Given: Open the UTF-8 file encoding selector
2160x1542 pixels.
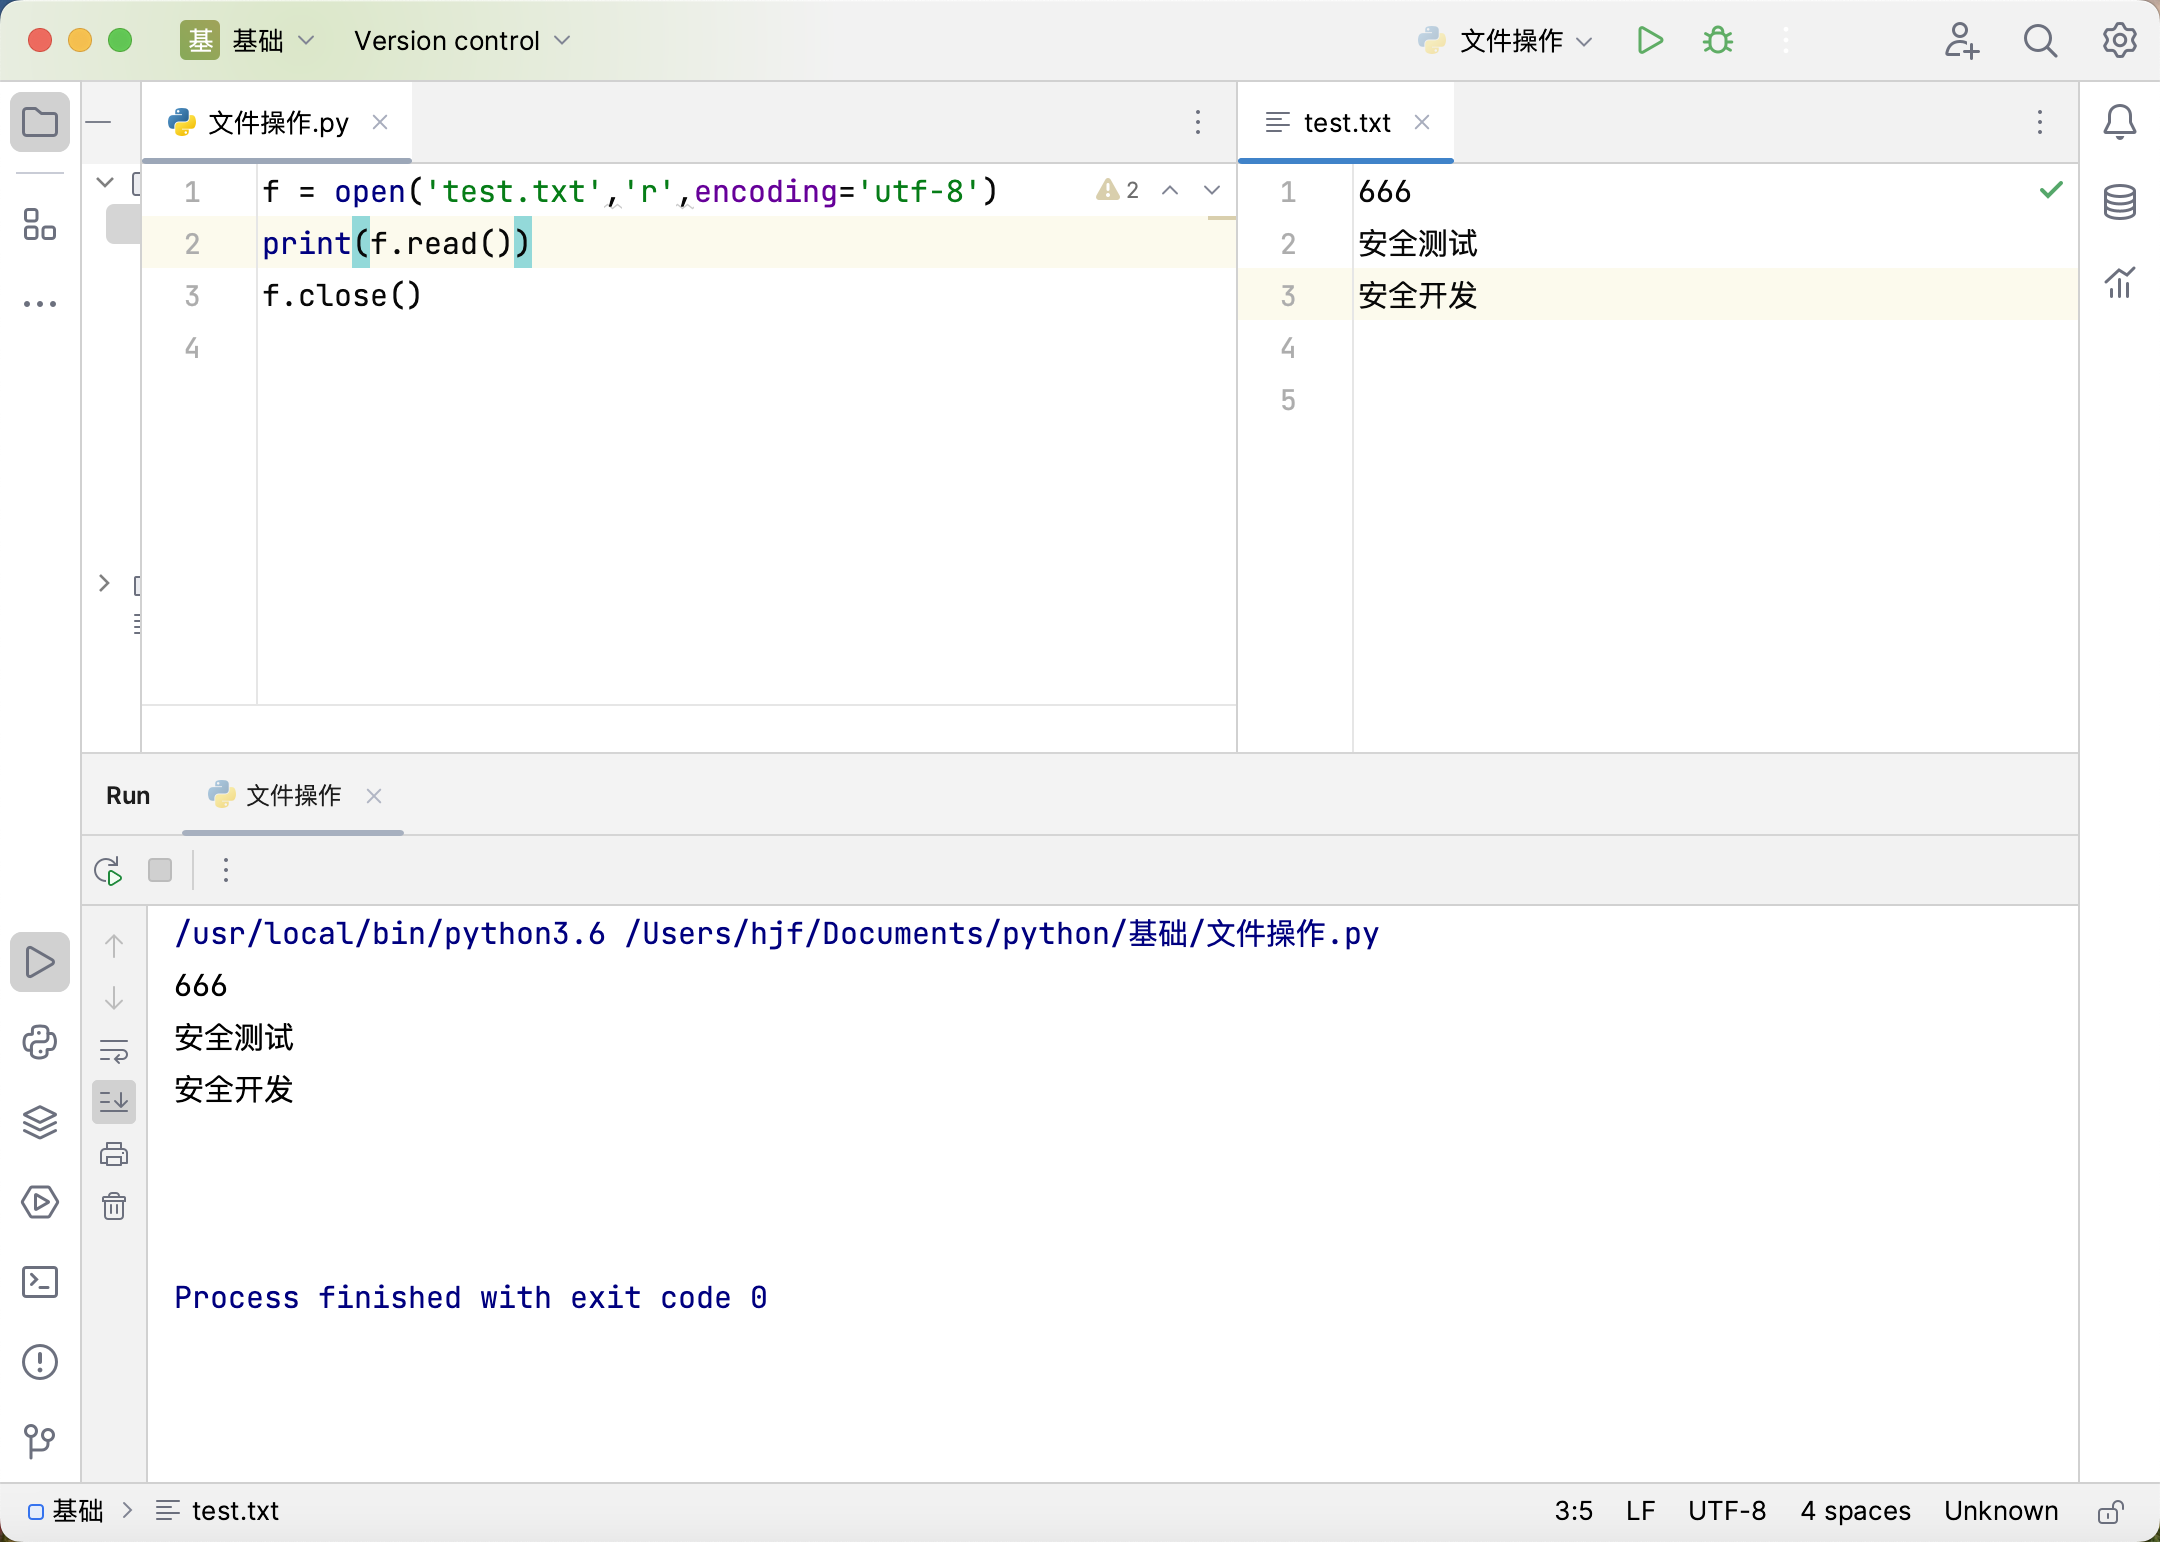Looking at the screenshot, I should point(1727,1511).
